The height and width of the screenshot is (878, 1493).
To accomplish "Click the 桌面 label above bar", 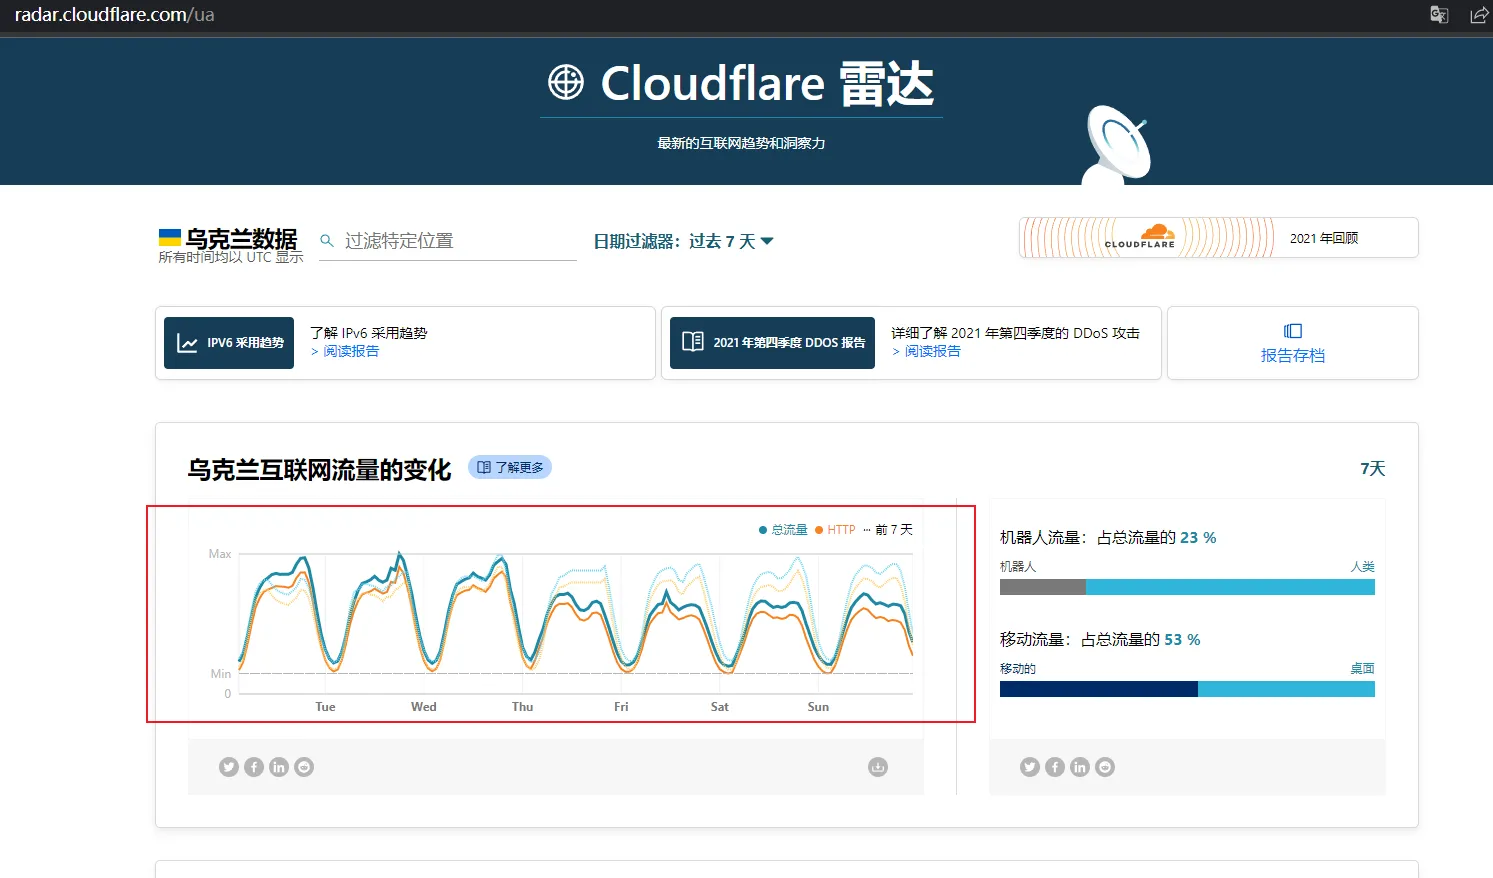I will click(x=1363, y=669).
